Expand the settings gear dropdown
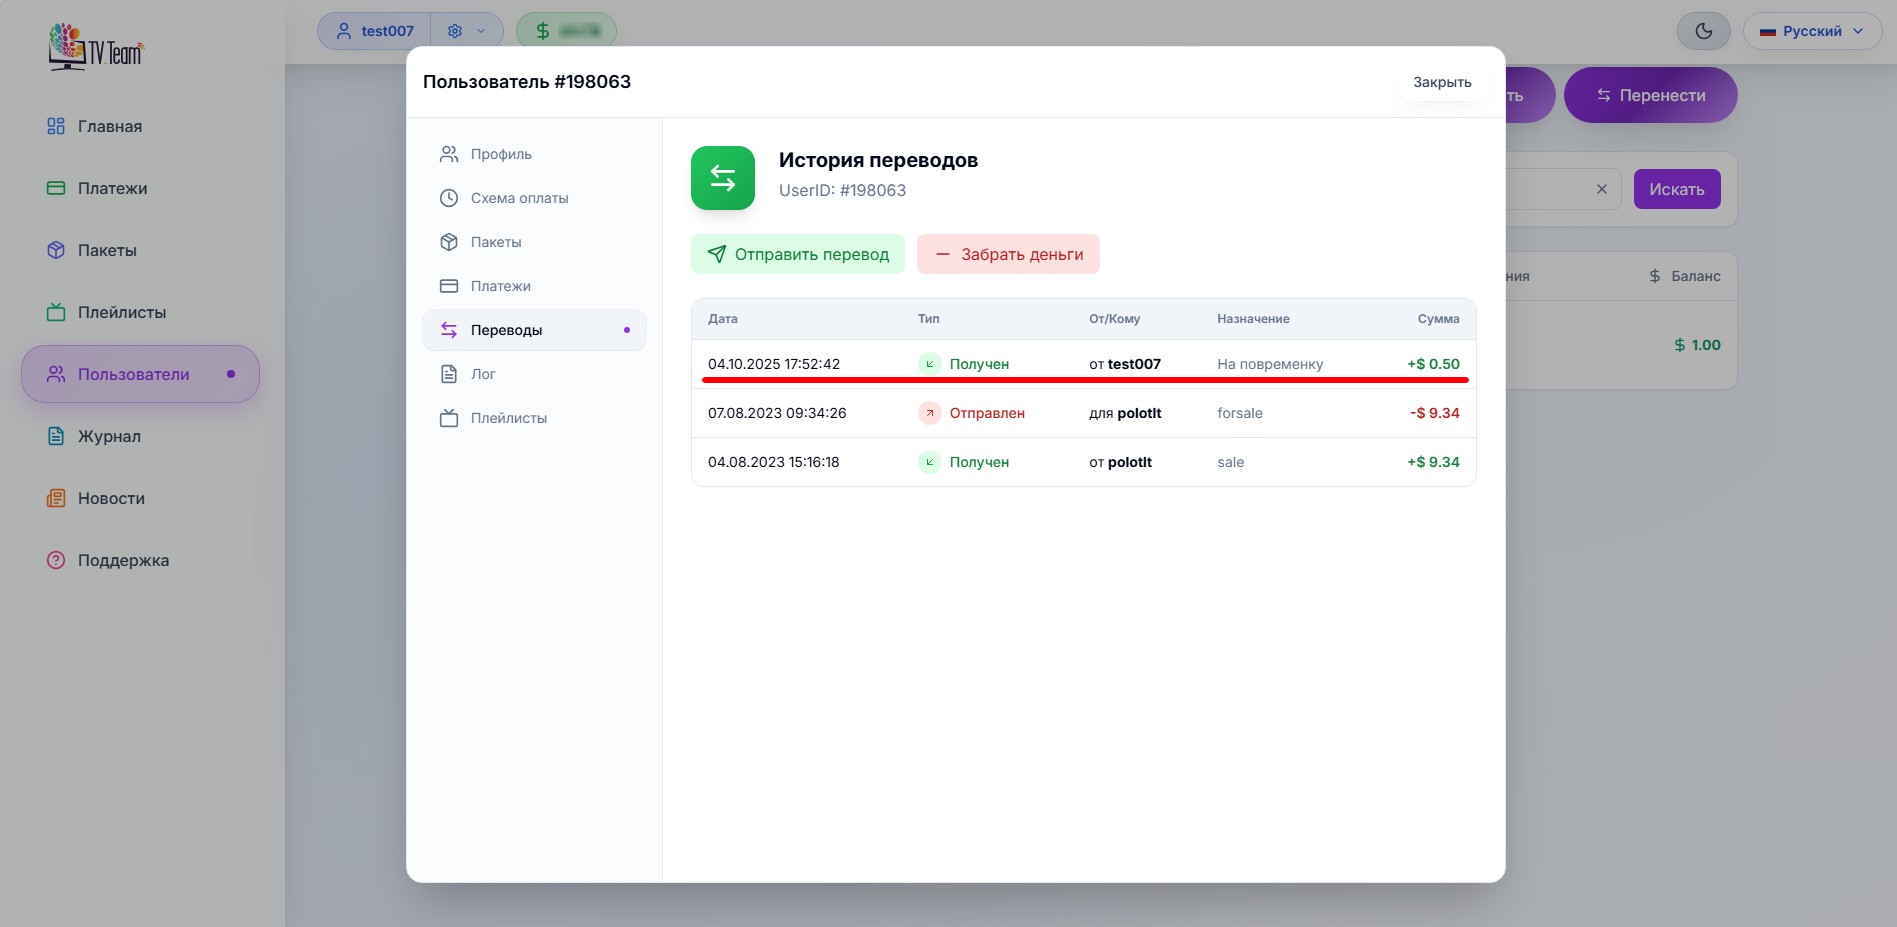 coord(466,31)
